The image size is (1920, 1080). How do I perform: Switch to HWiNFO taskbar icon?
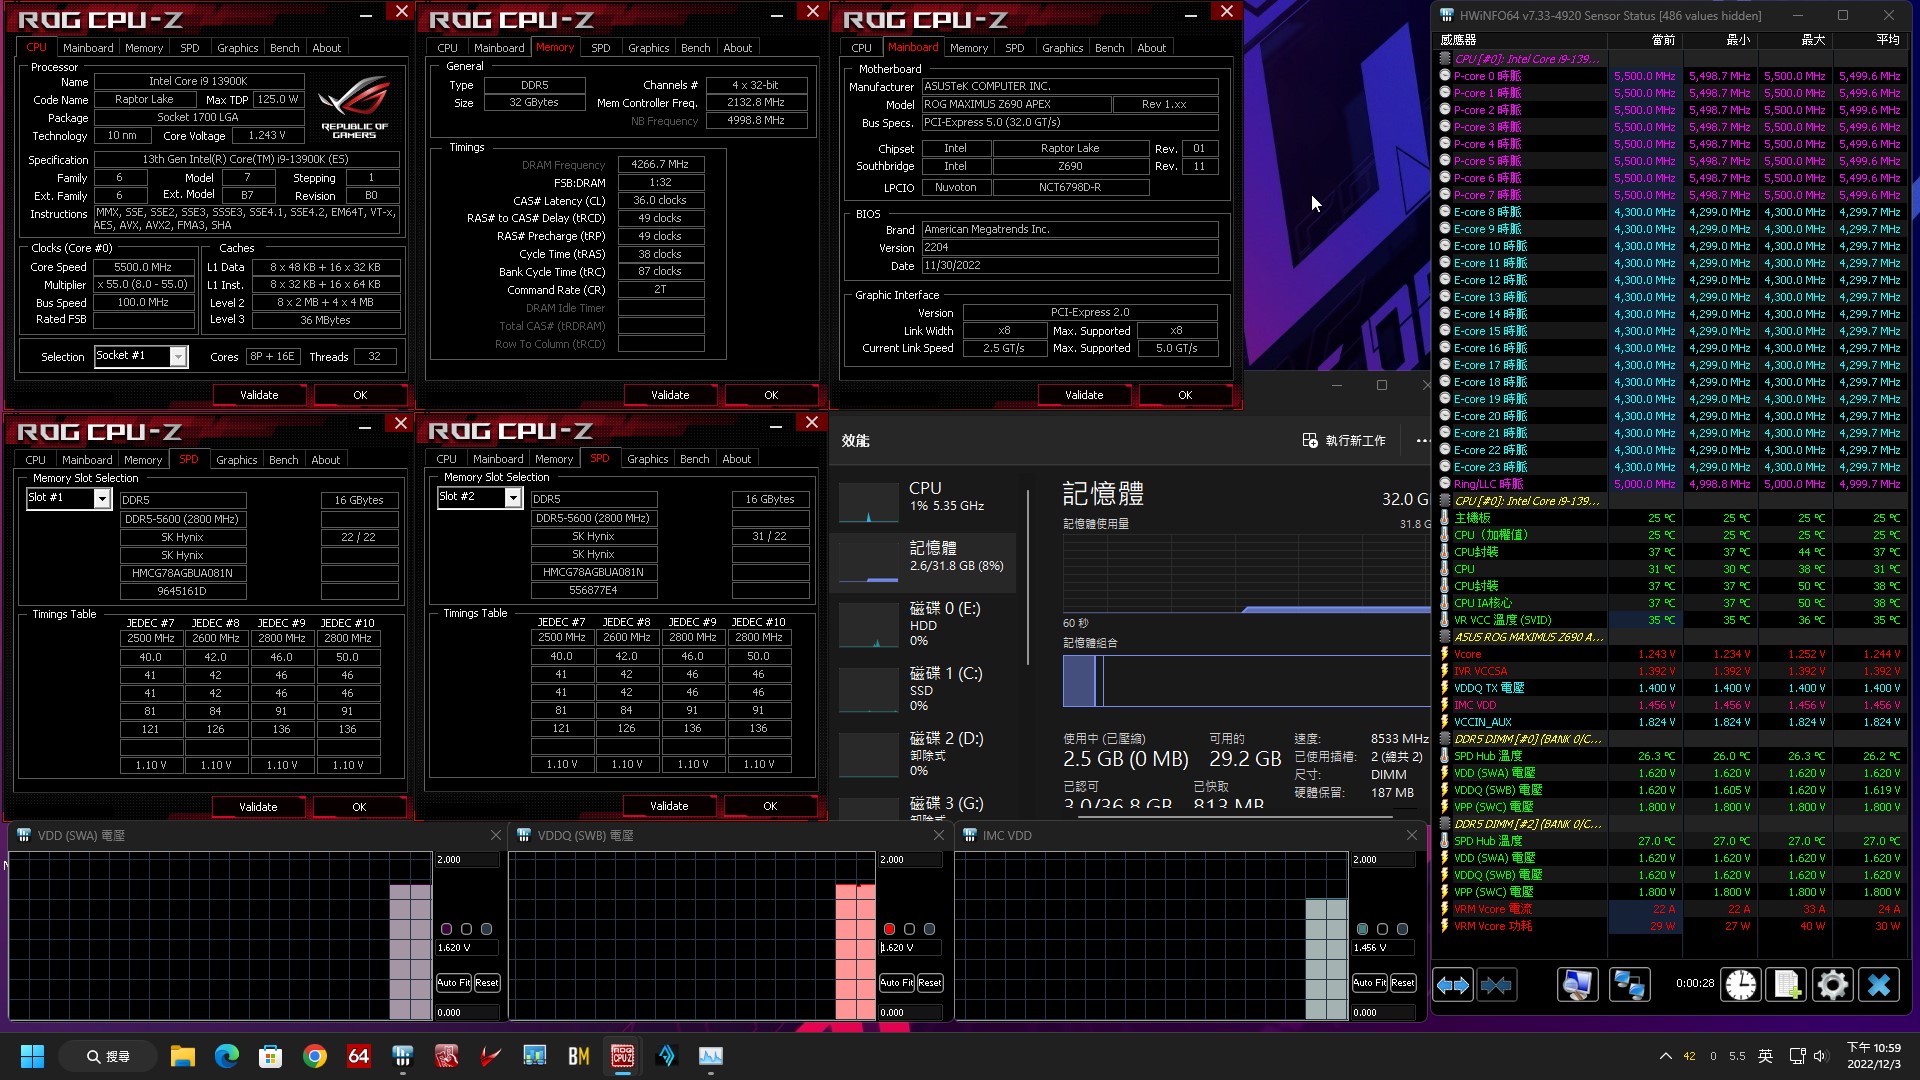pos(402,1056)
